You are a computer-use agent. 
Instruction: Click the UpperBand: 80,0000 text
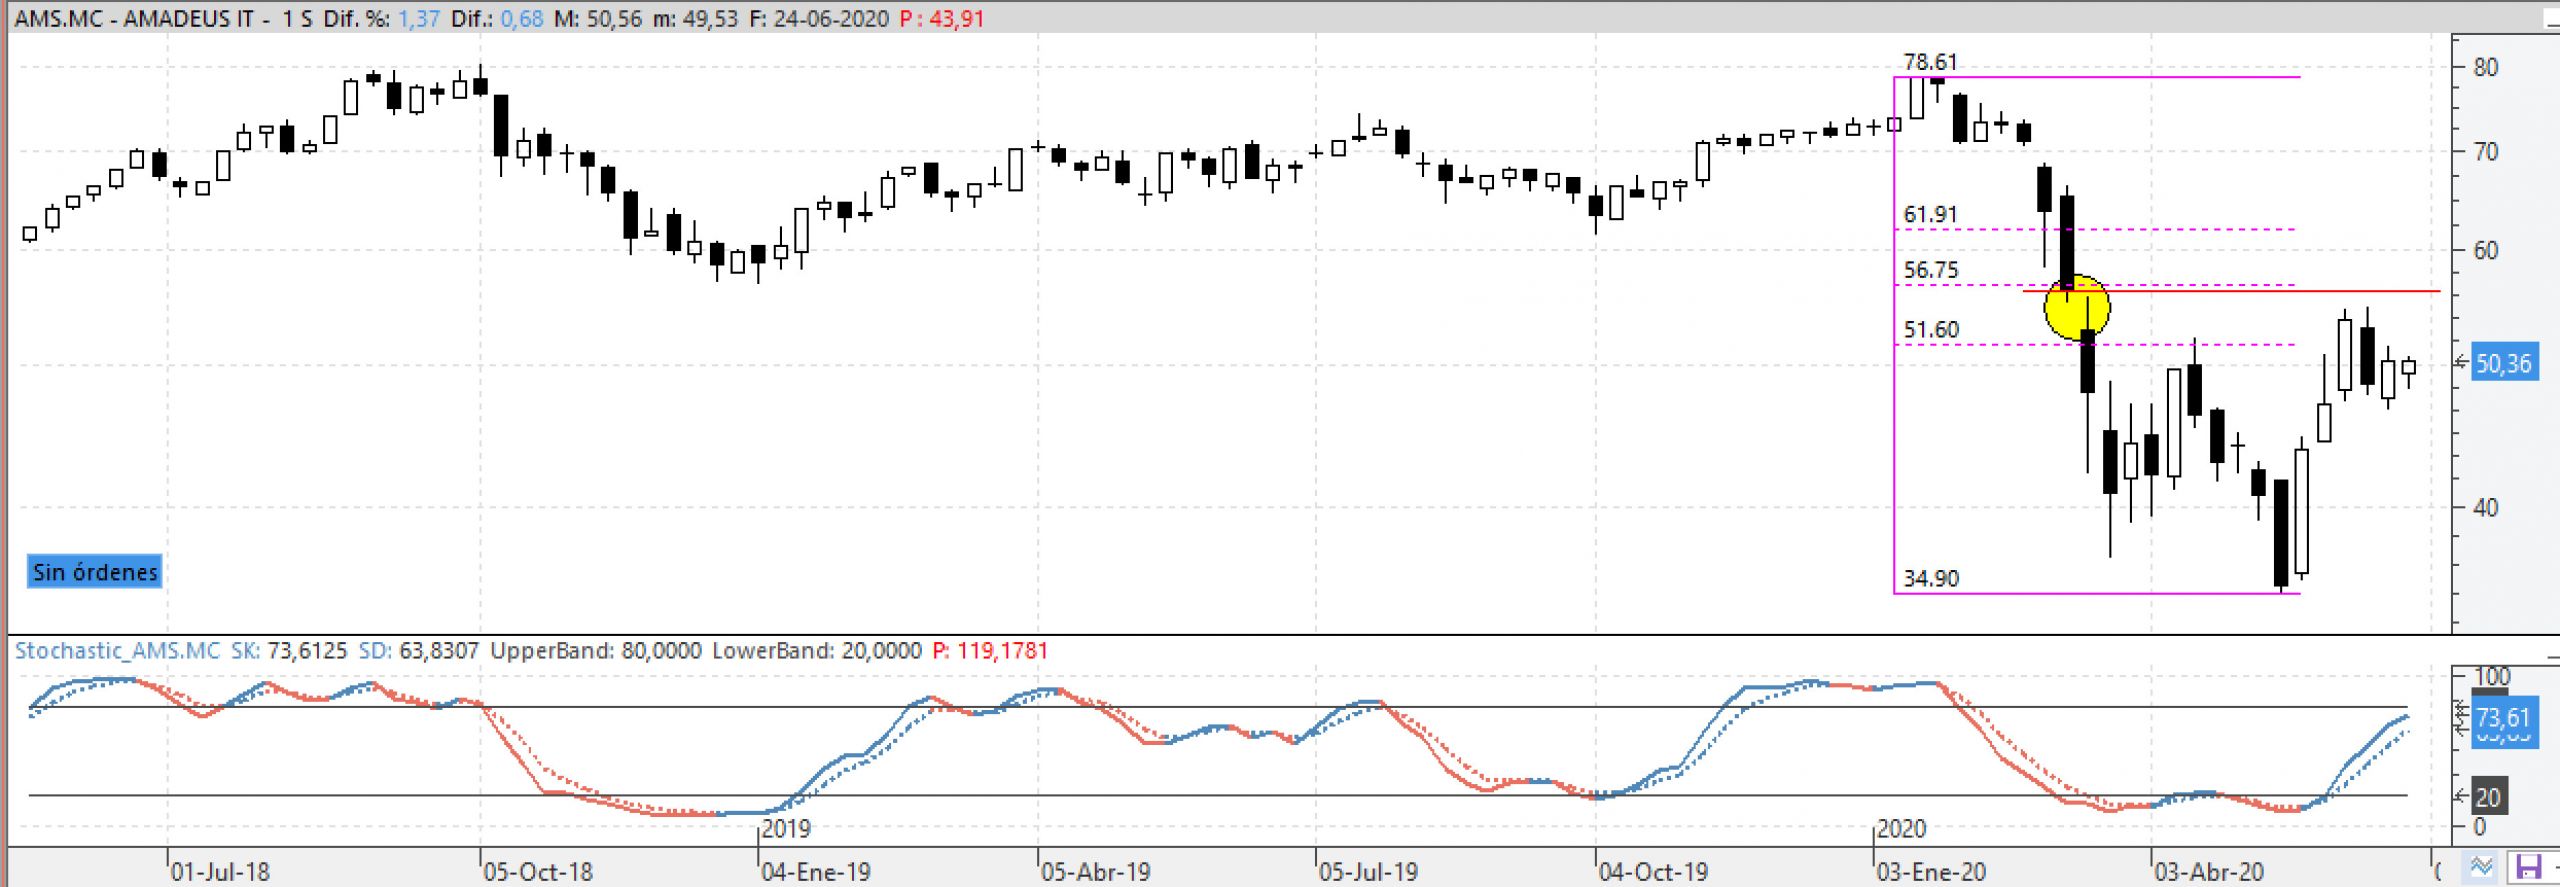coord(595,651)
